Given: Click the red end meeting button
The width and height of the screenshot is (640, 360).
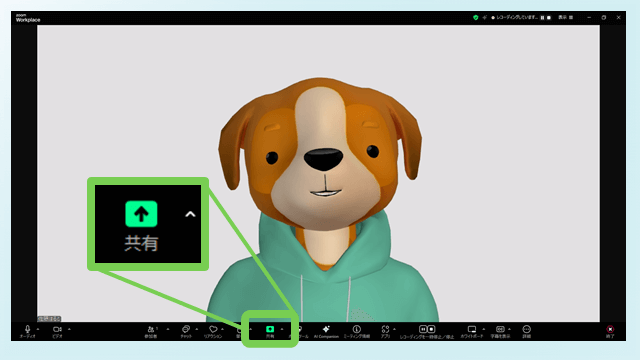Looking at the screenshot, I should tap(610, 329).
